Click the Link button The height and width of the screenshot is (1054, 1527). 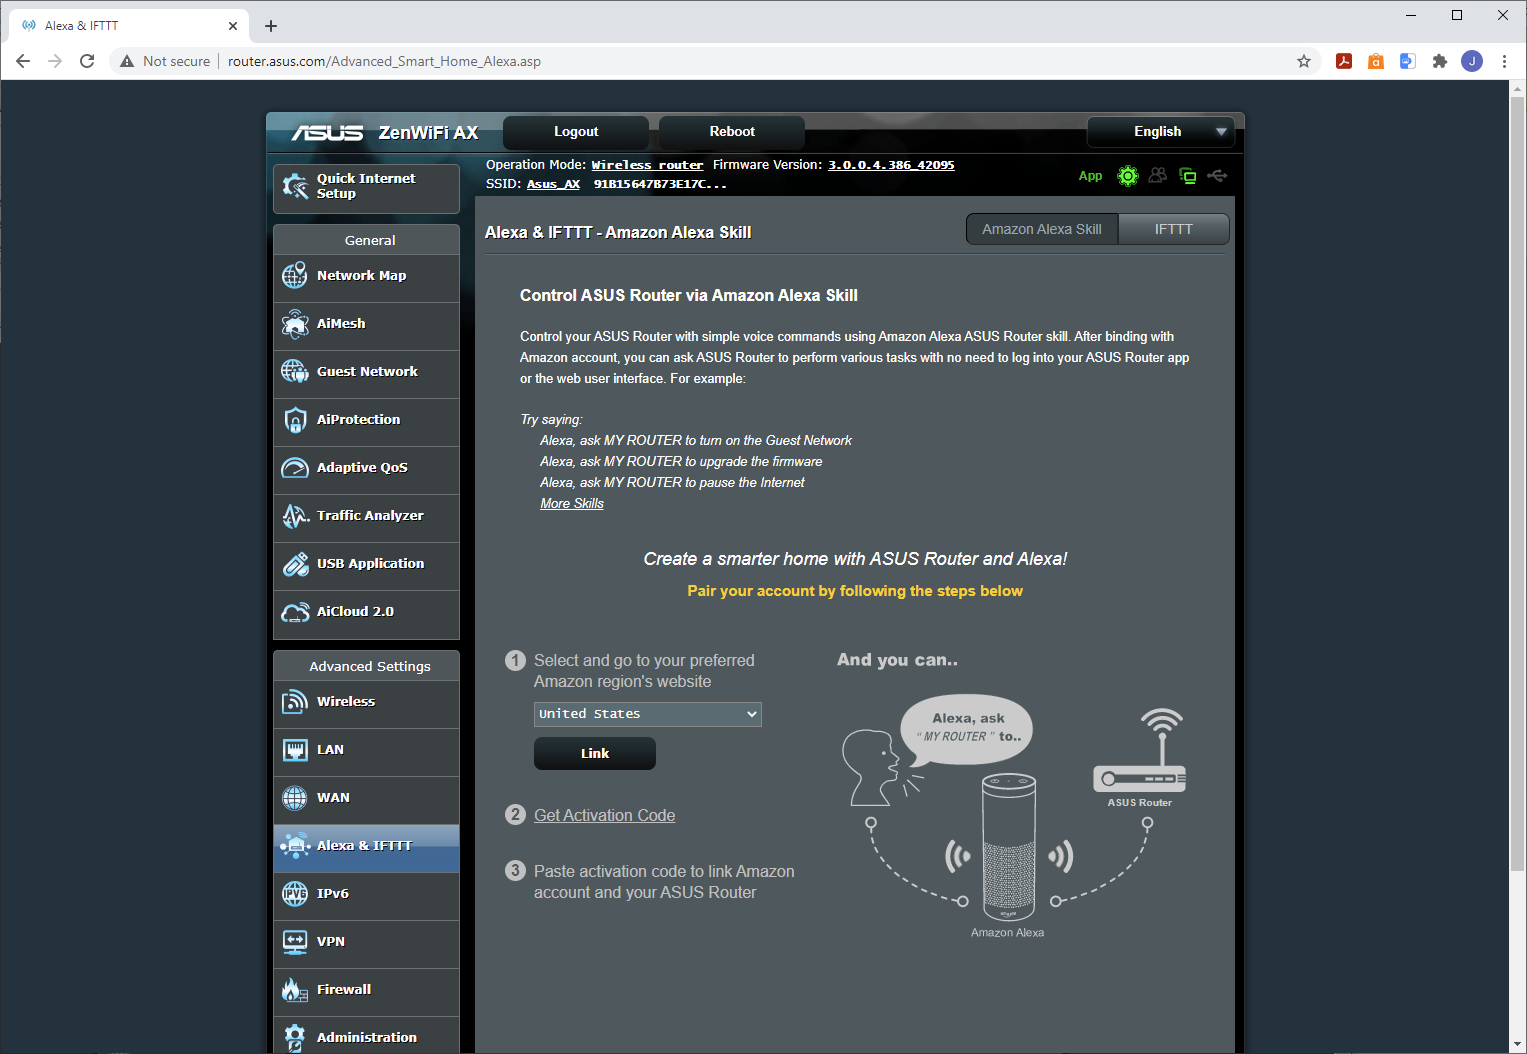[x=595, y=753]
